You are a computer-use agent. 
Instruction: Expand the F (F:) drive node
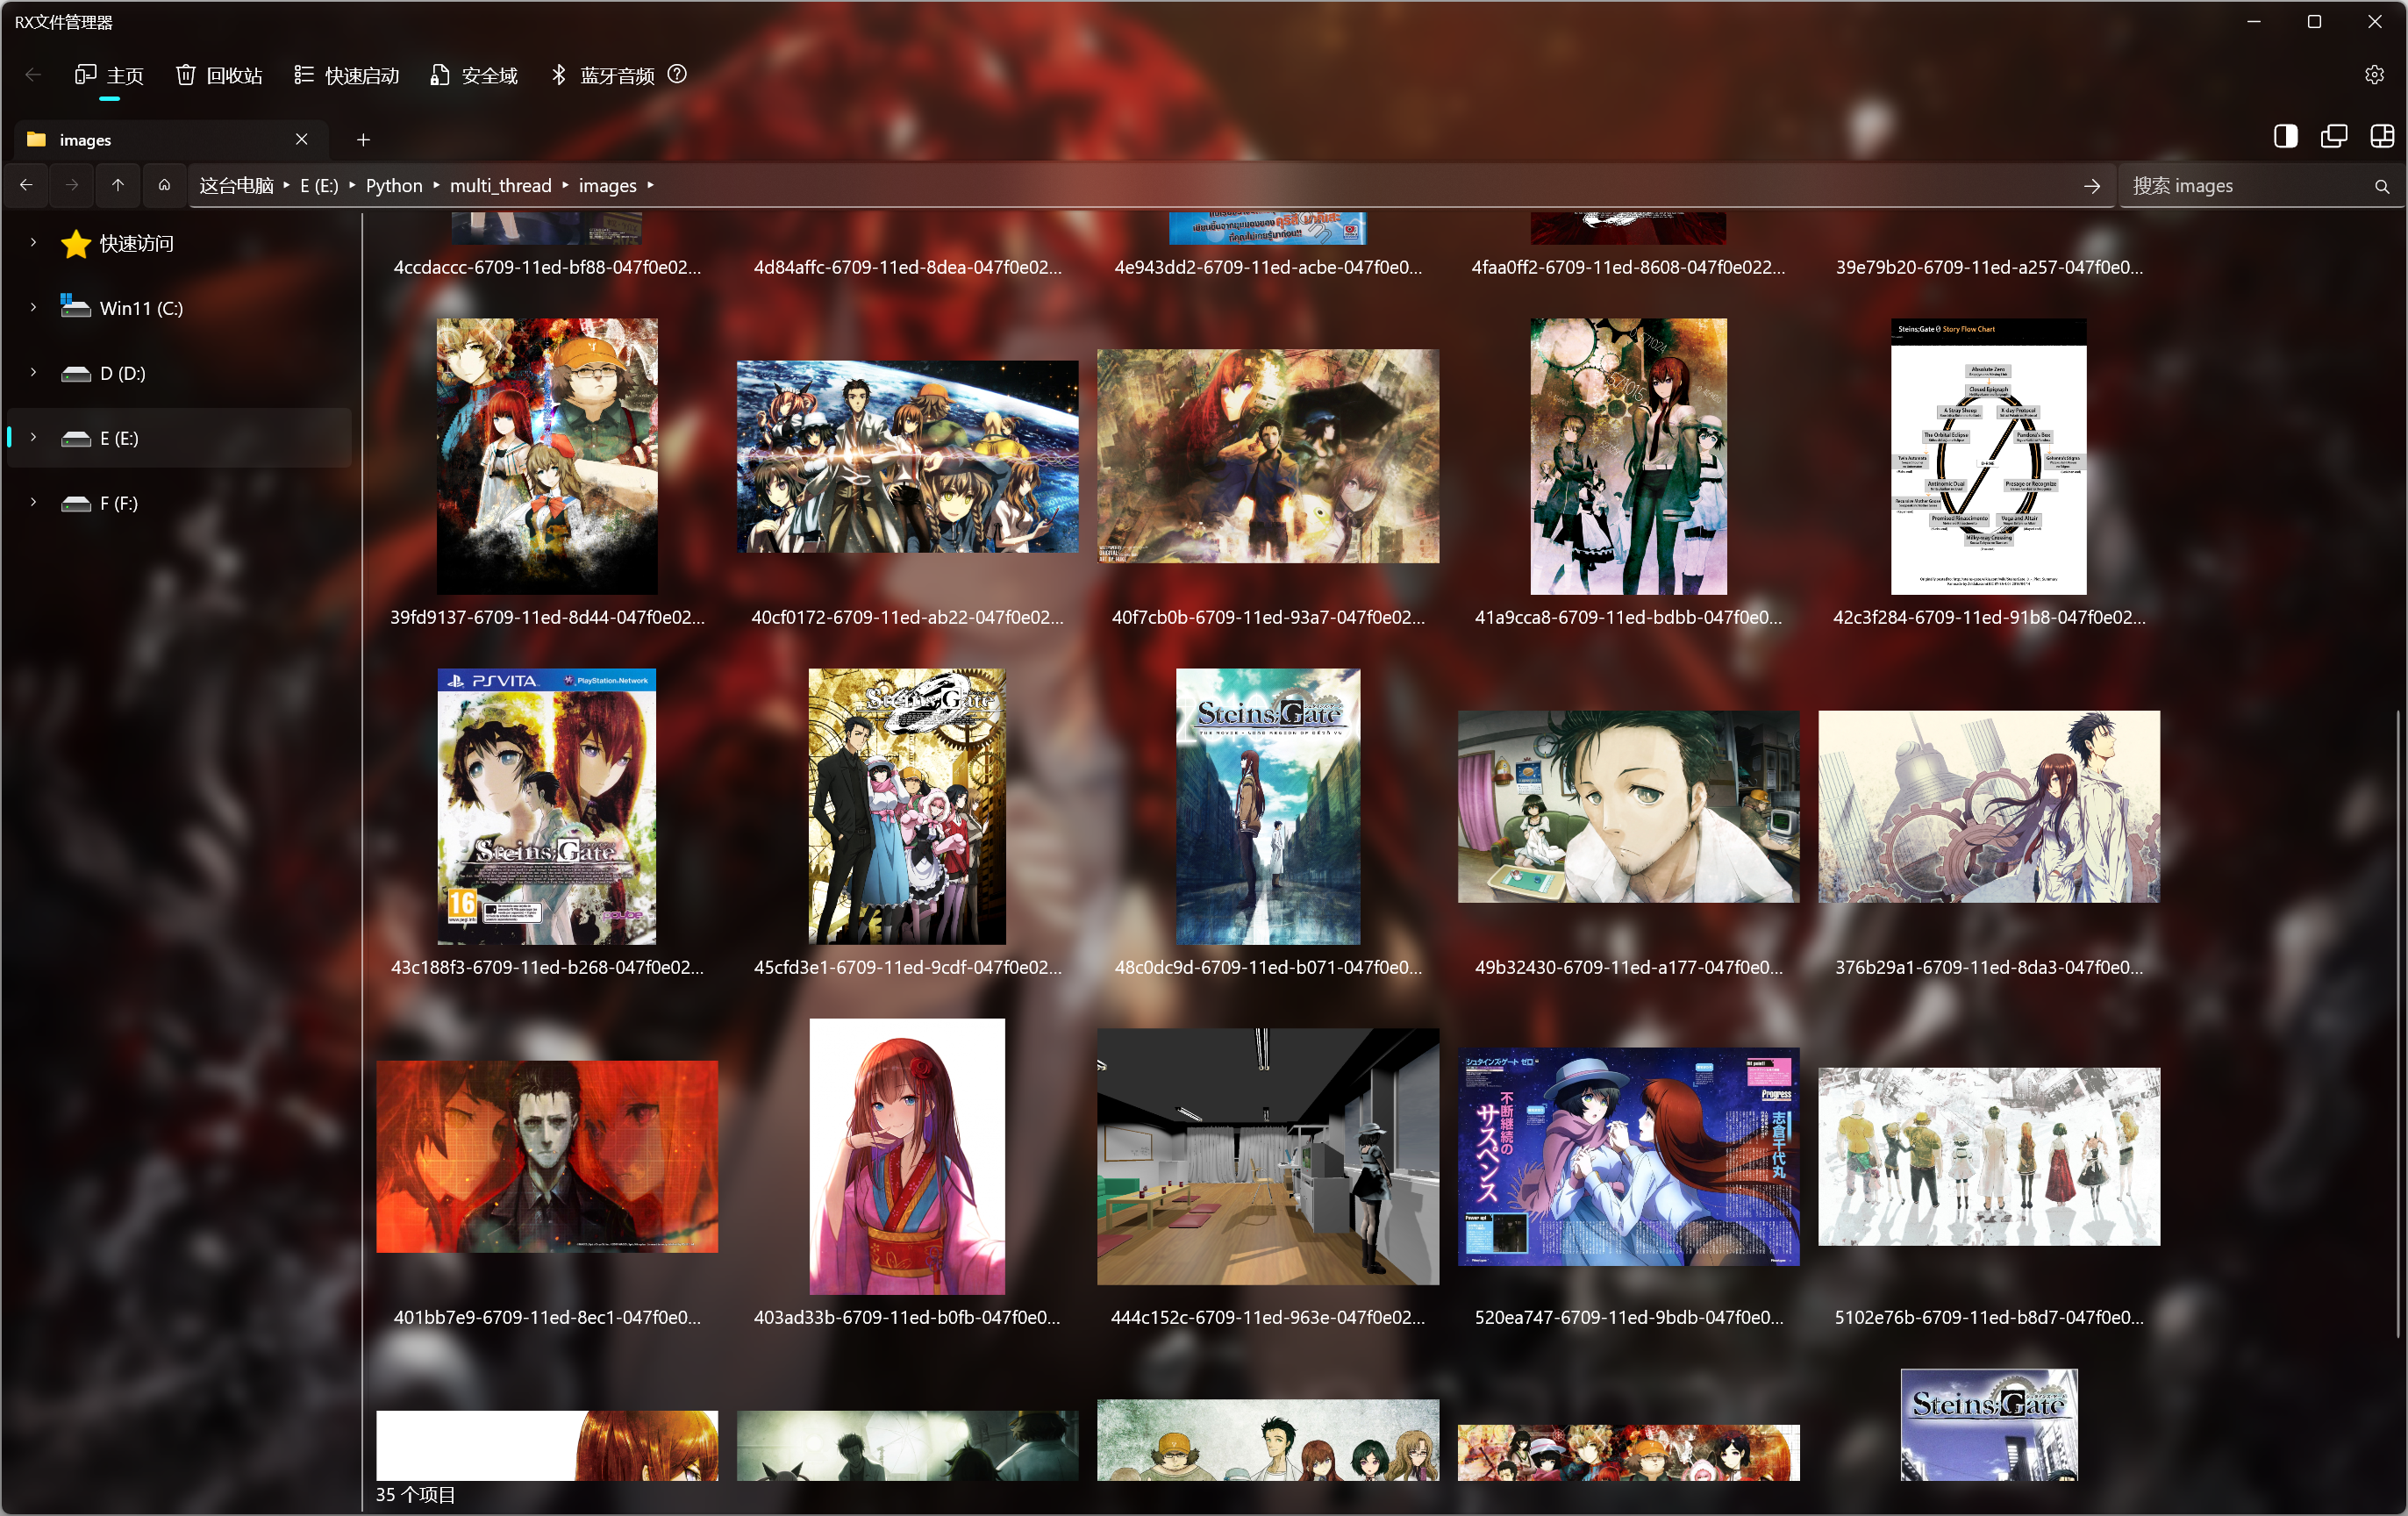click(x=33, y=502)
